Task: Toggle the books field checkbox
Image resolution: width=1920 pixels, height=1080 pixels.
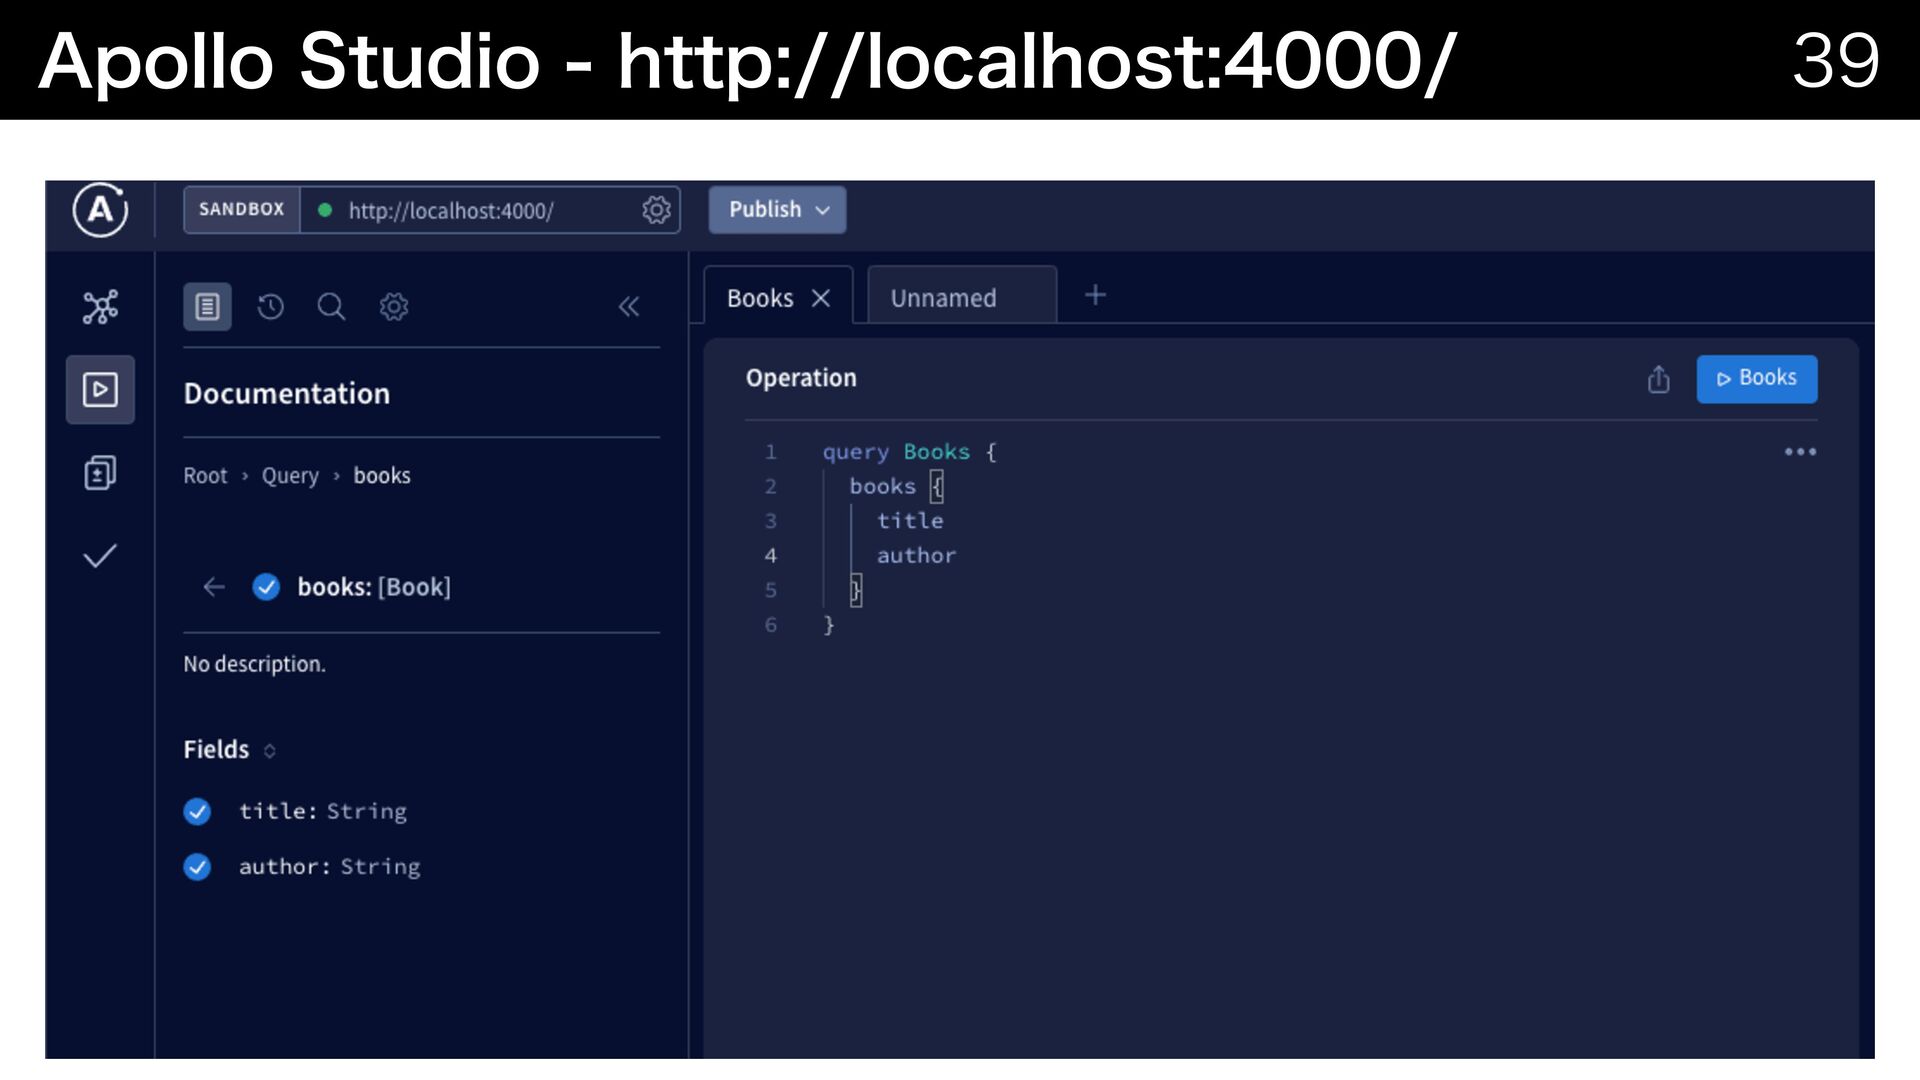Action: pos(266,587)
